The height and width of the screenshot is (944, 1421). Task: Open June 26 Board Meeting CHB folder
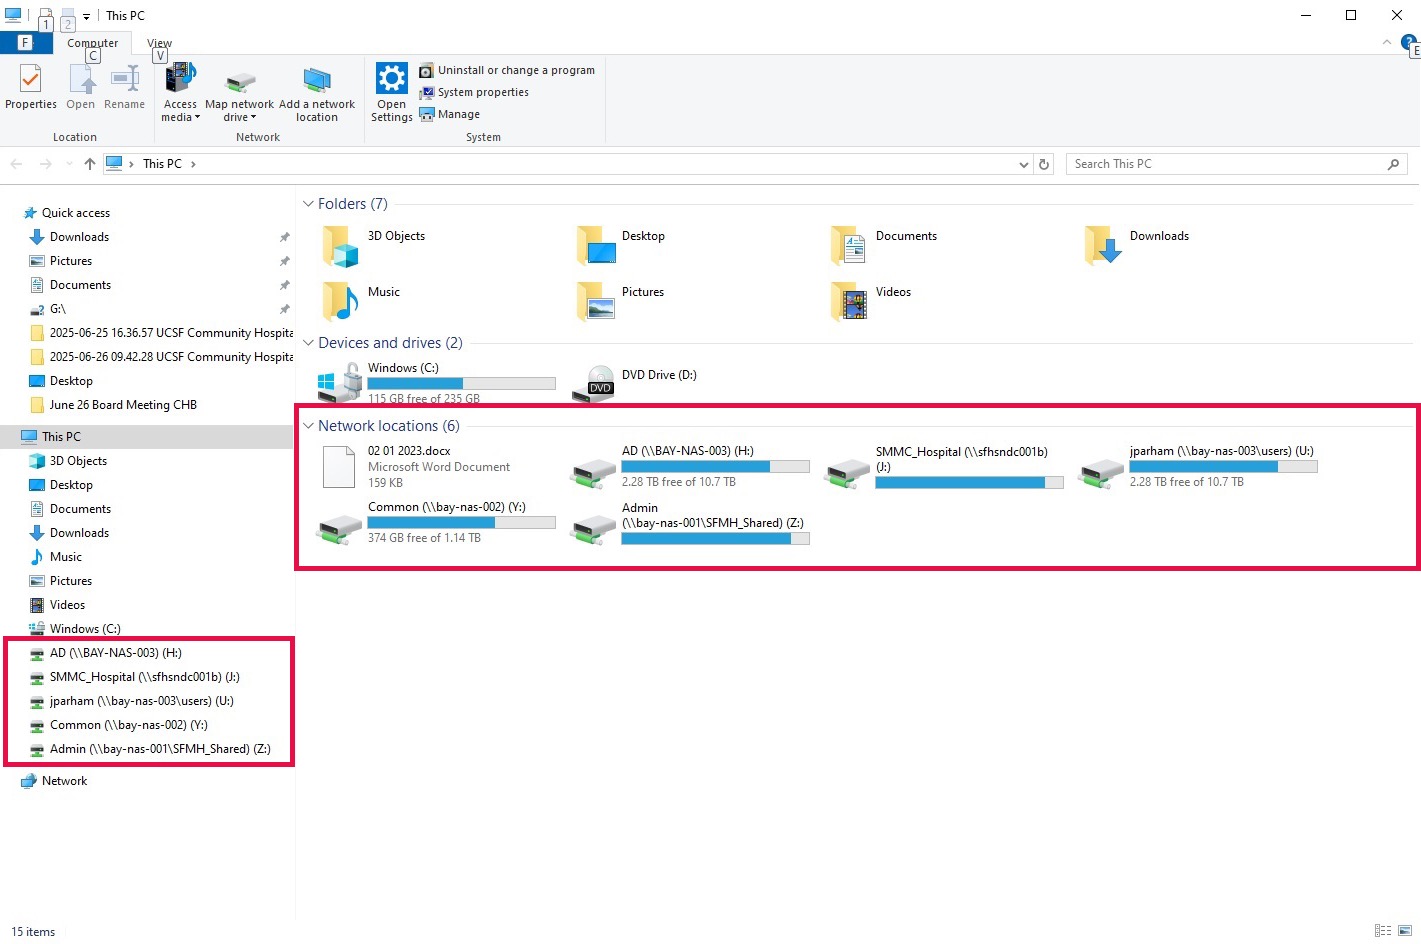113,405
